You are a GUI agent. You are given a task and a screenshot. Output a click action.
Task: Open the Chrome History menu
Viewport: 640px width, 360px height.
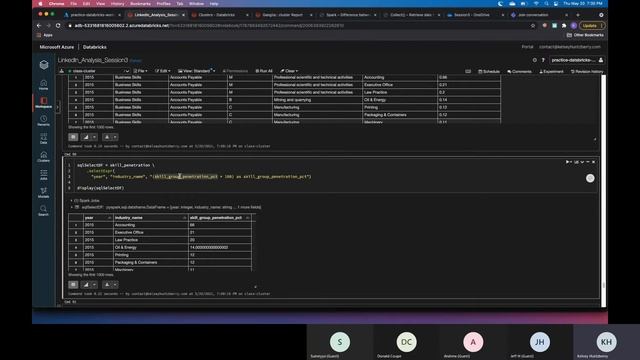(118, 4)
